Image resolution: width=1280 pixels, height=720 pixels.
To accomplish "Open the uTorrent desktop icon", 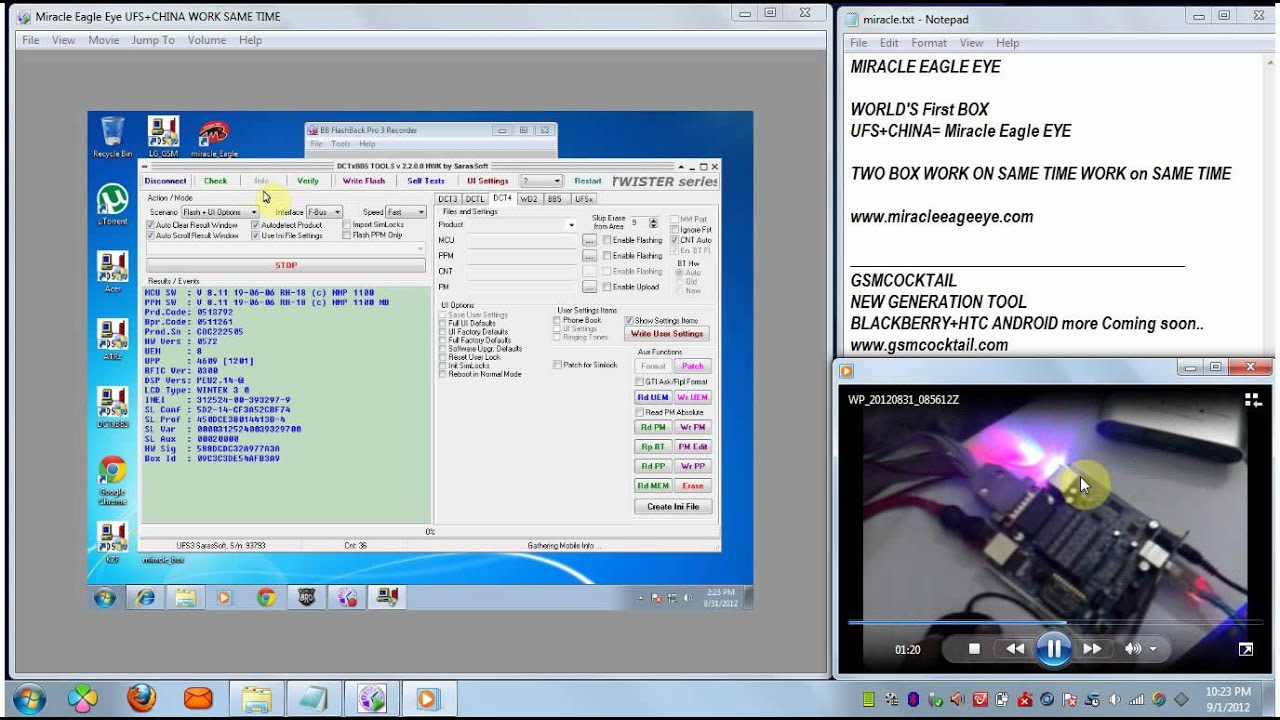I will (112, 204).
